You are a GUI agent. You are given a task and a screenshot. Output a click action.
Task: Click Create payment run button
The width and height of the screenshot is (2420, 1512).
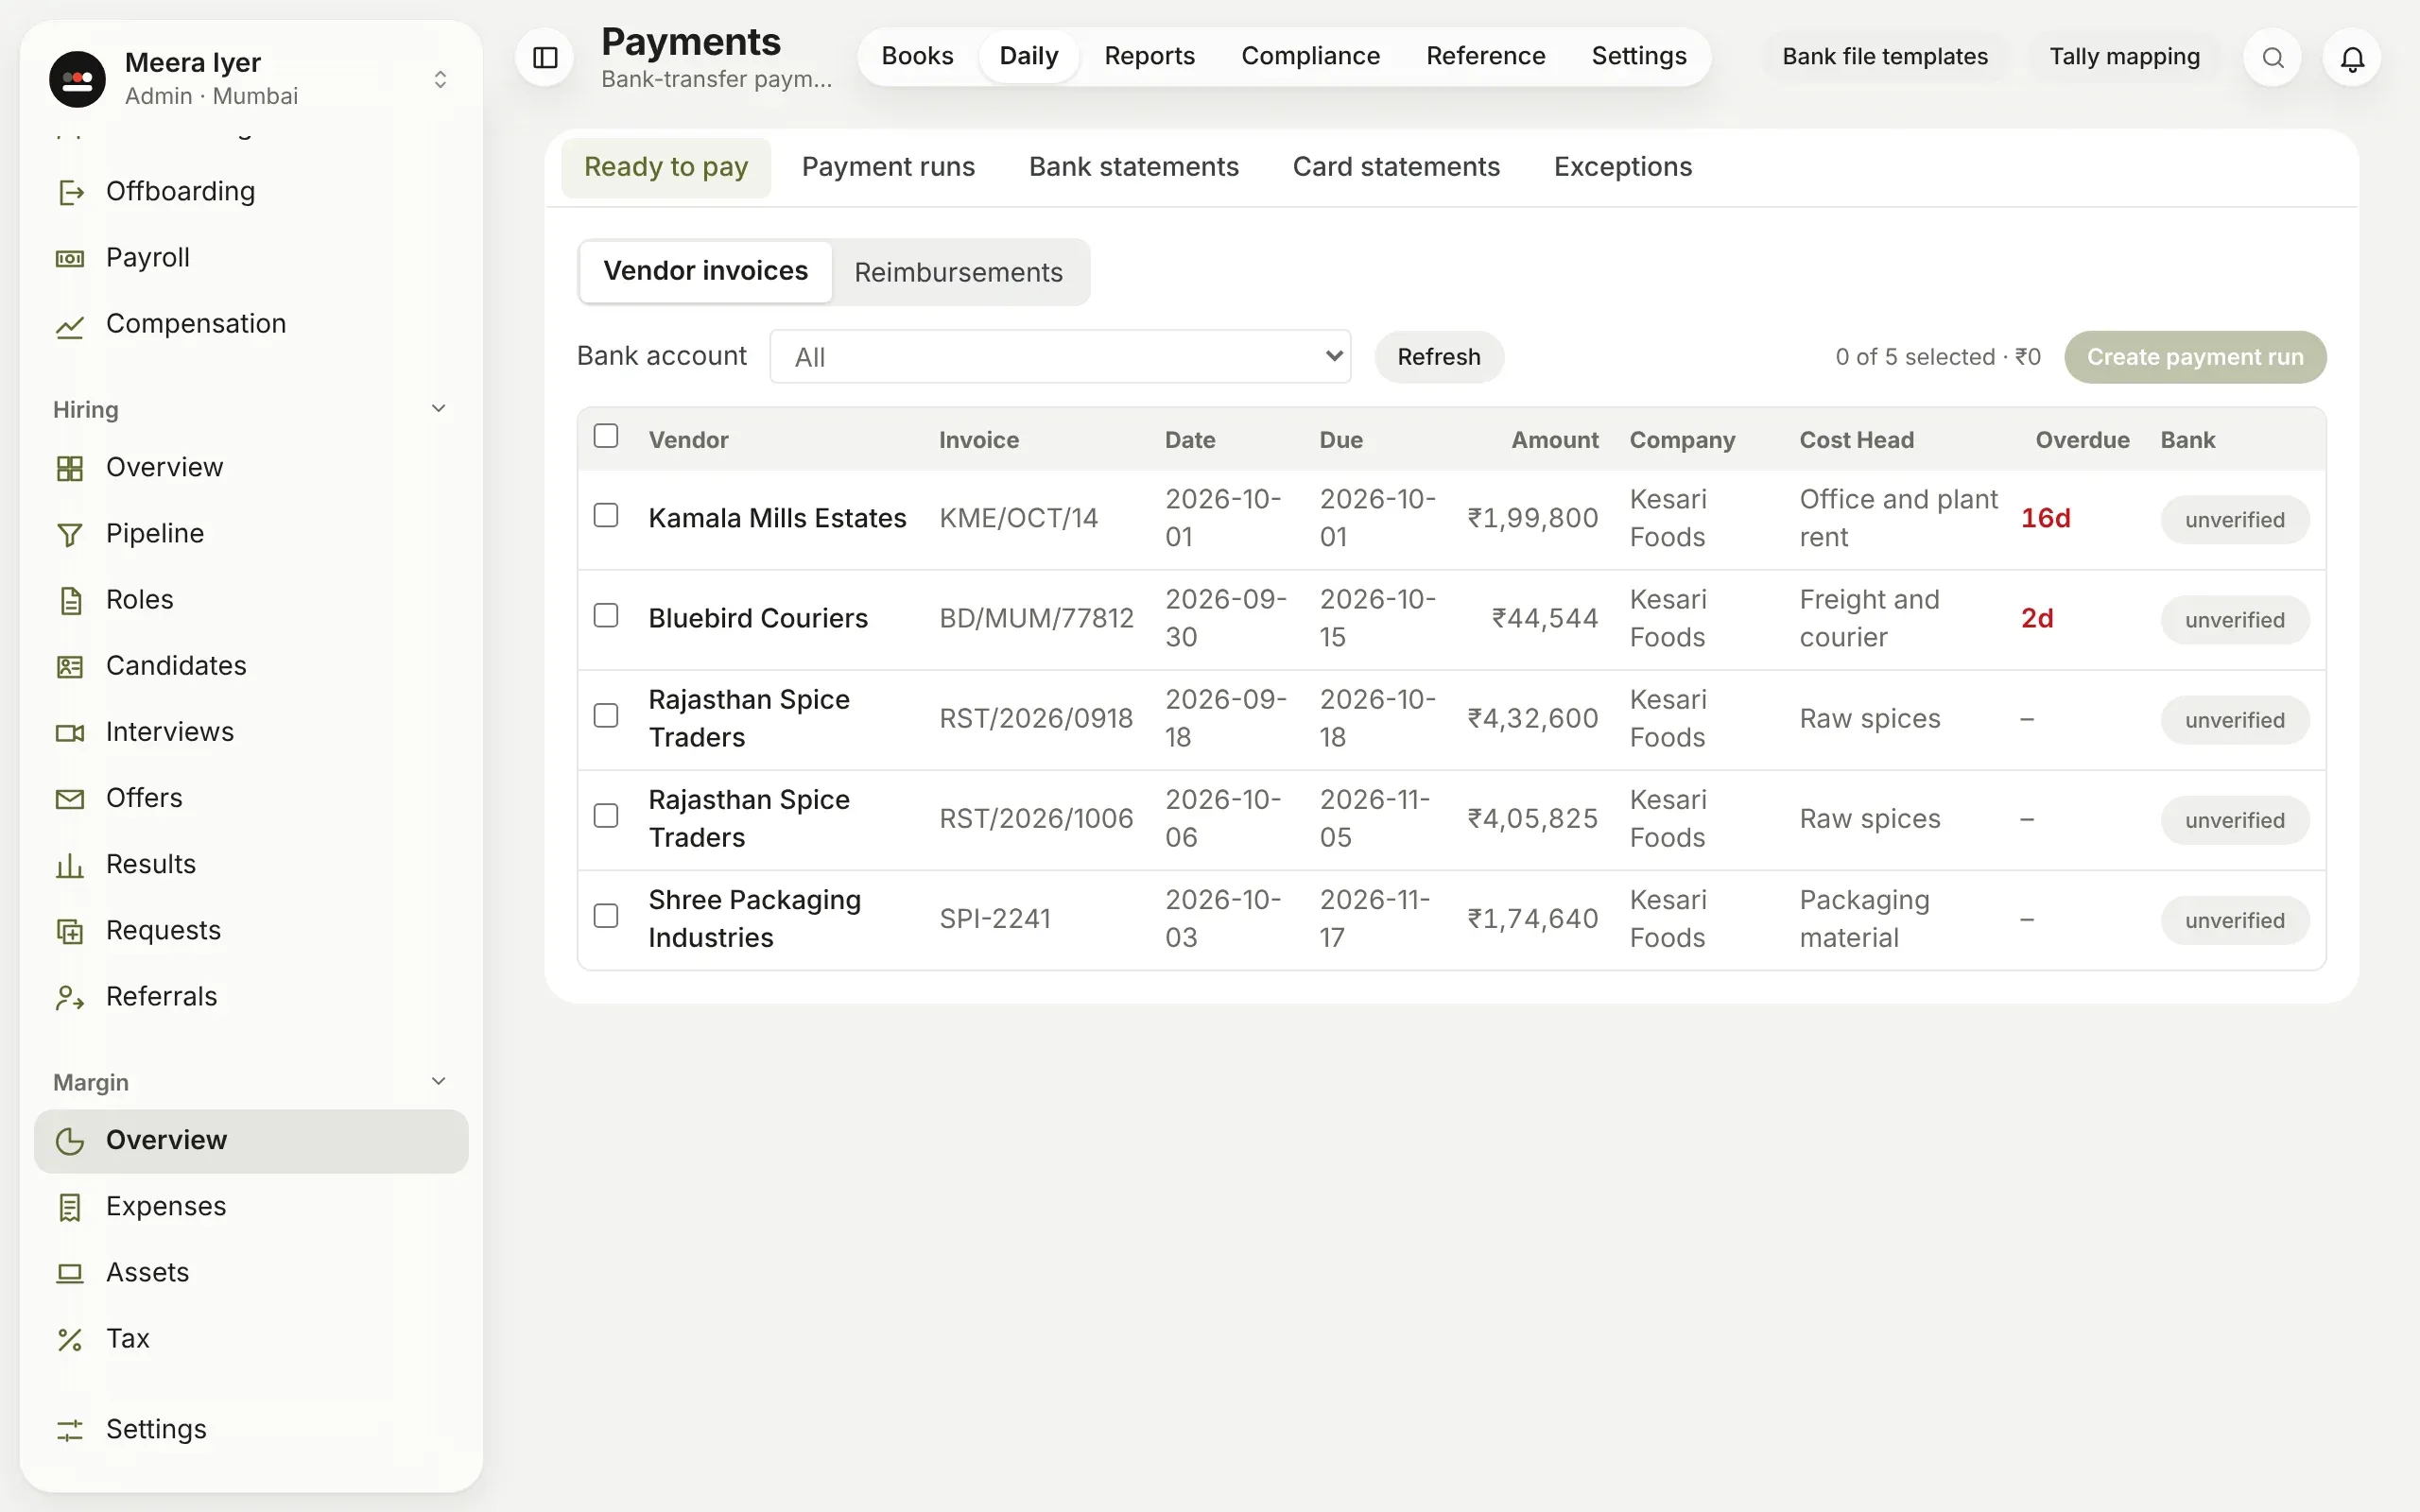(x=2195, y=357)
